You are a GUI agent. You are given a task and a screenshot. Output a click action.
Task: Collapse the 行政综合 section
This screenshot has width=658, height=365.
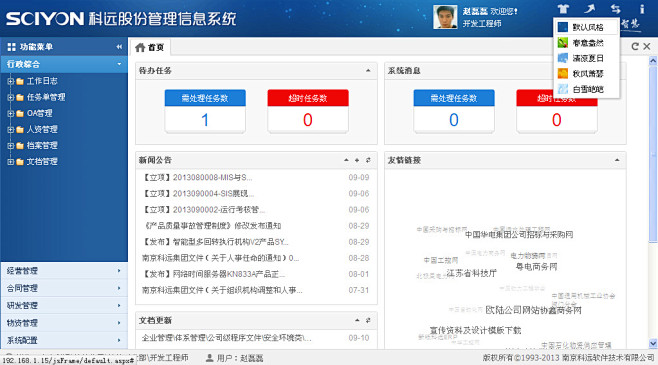pos(119,64)
